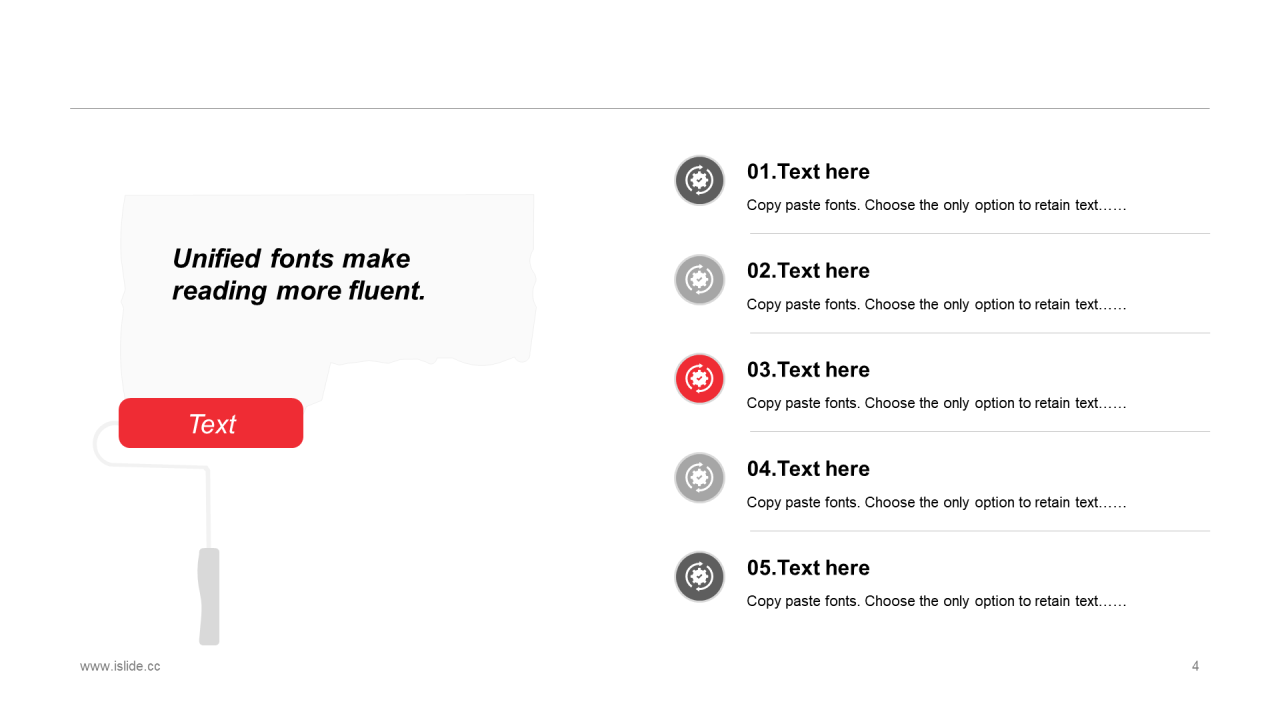The image size is (1280, 720).
Task: Click description text under 02.Text here
Action: (936, 305)
